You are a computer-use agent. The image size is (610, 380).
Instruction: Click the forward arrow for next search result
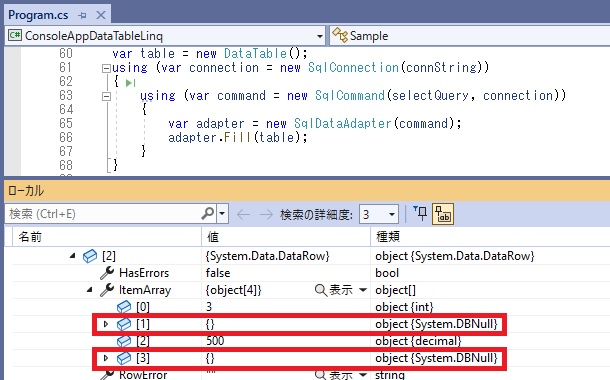(266, 214)
